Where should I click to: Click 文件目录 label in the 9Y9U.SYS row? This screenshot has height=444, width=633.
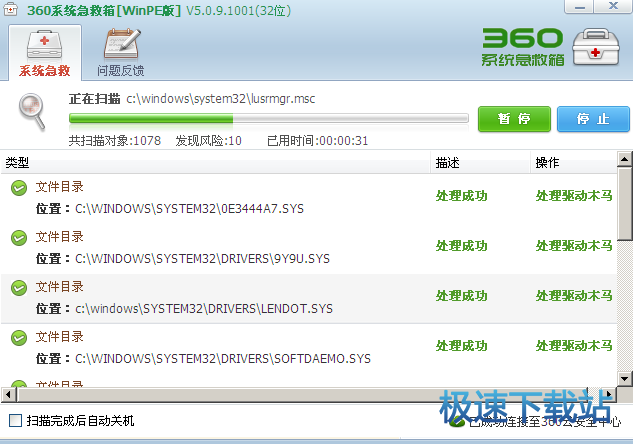59,237
